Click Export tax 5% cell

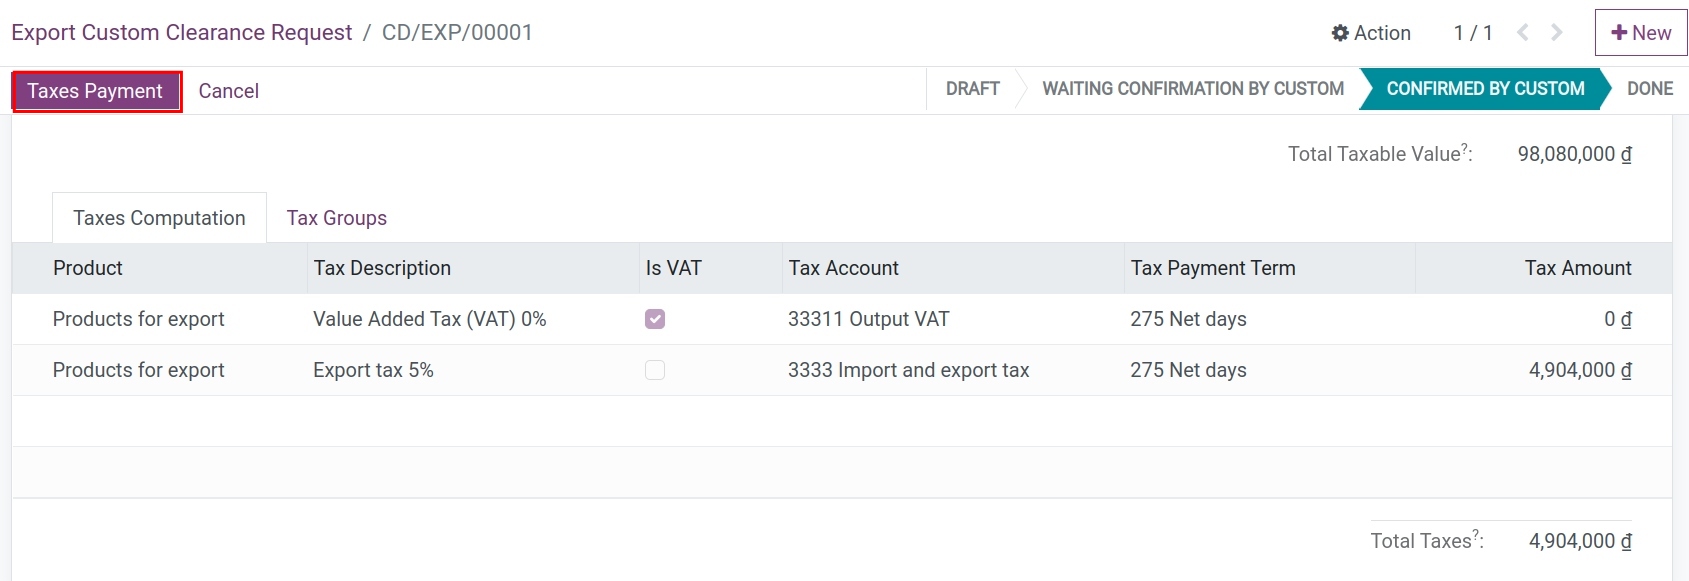pos(373,370)
